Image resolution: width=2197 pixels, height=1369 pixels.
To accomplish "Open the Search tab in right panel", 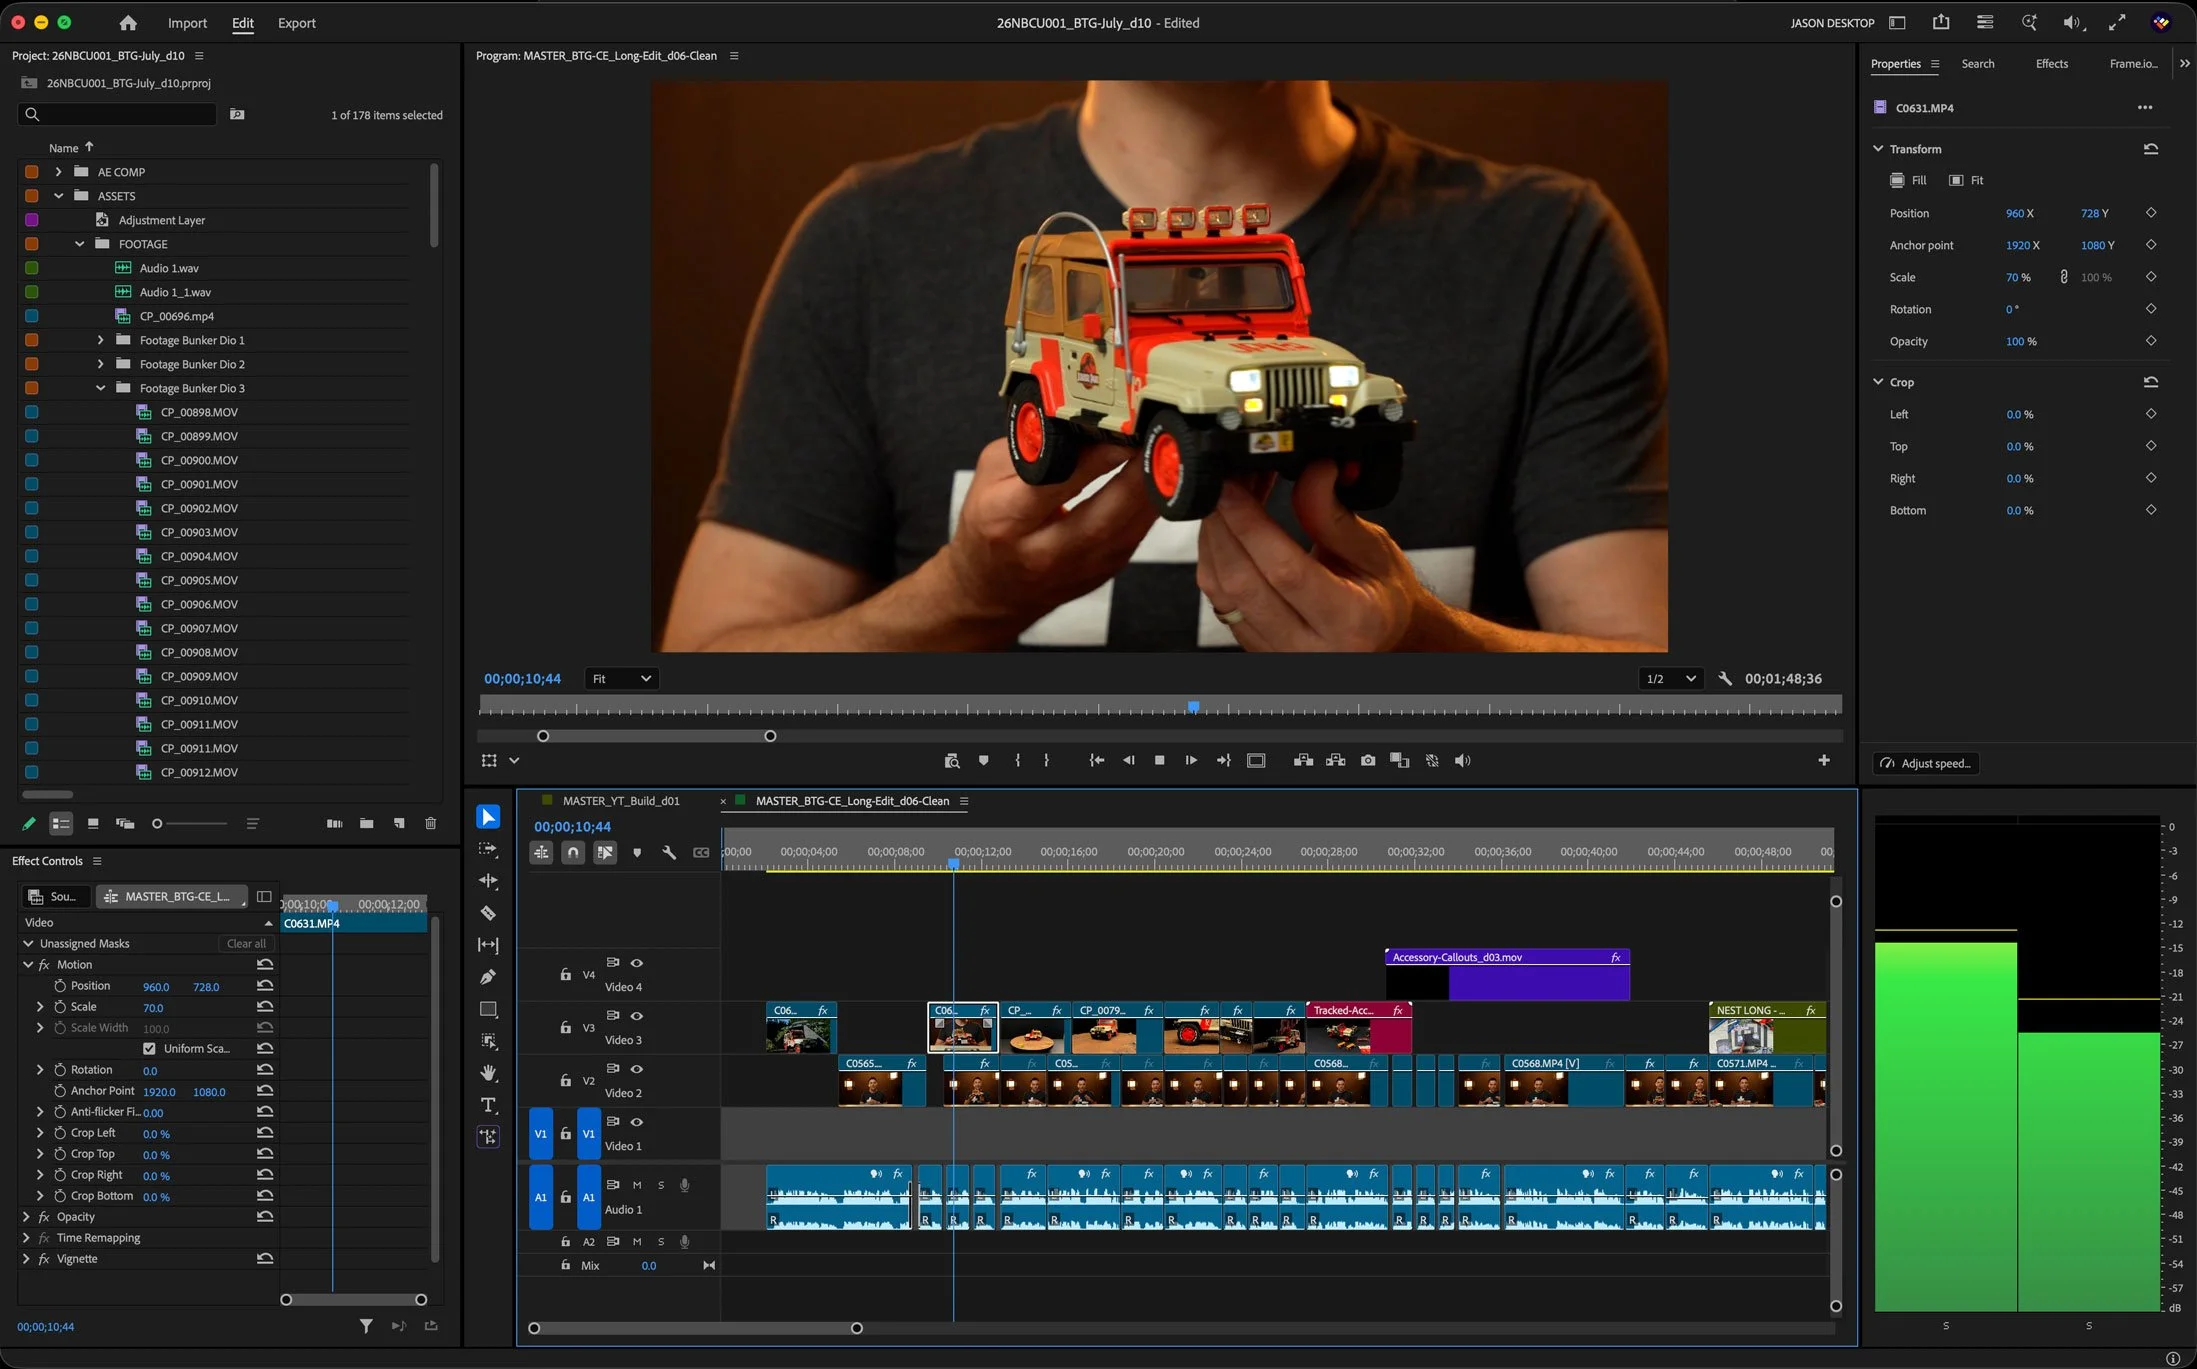I will [1977, 64].
